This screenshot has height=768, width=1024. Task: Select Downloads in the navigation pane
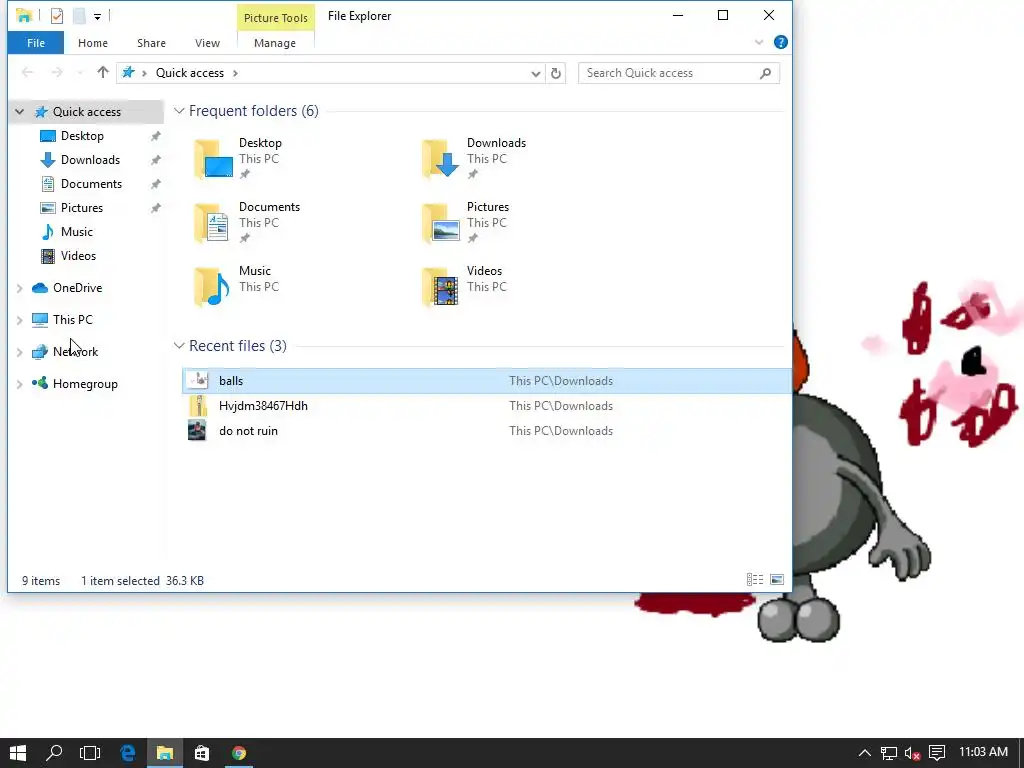click(x=90, y=160)
